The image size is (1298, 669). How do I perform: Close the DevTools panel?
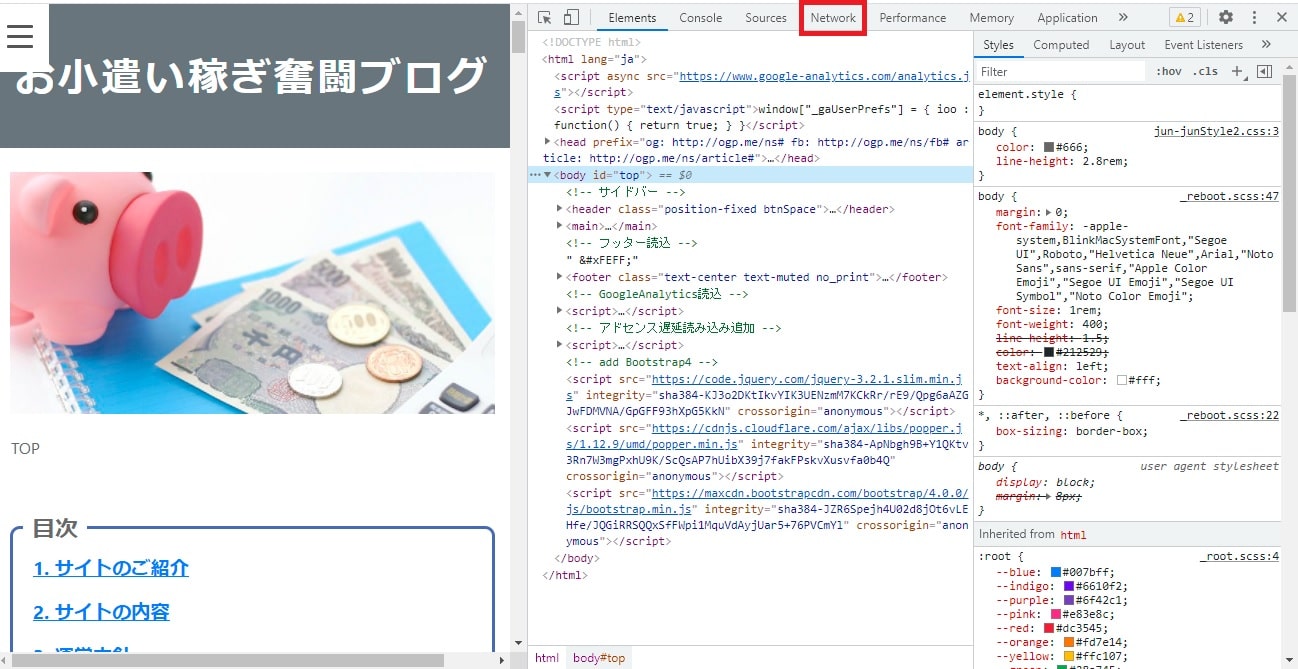[1282, 17]
